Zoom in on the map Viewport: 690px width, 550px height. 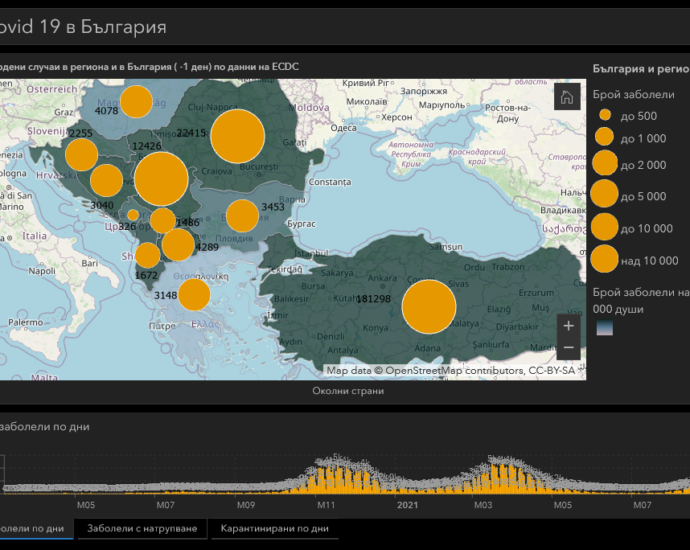(x=569, y=326)
